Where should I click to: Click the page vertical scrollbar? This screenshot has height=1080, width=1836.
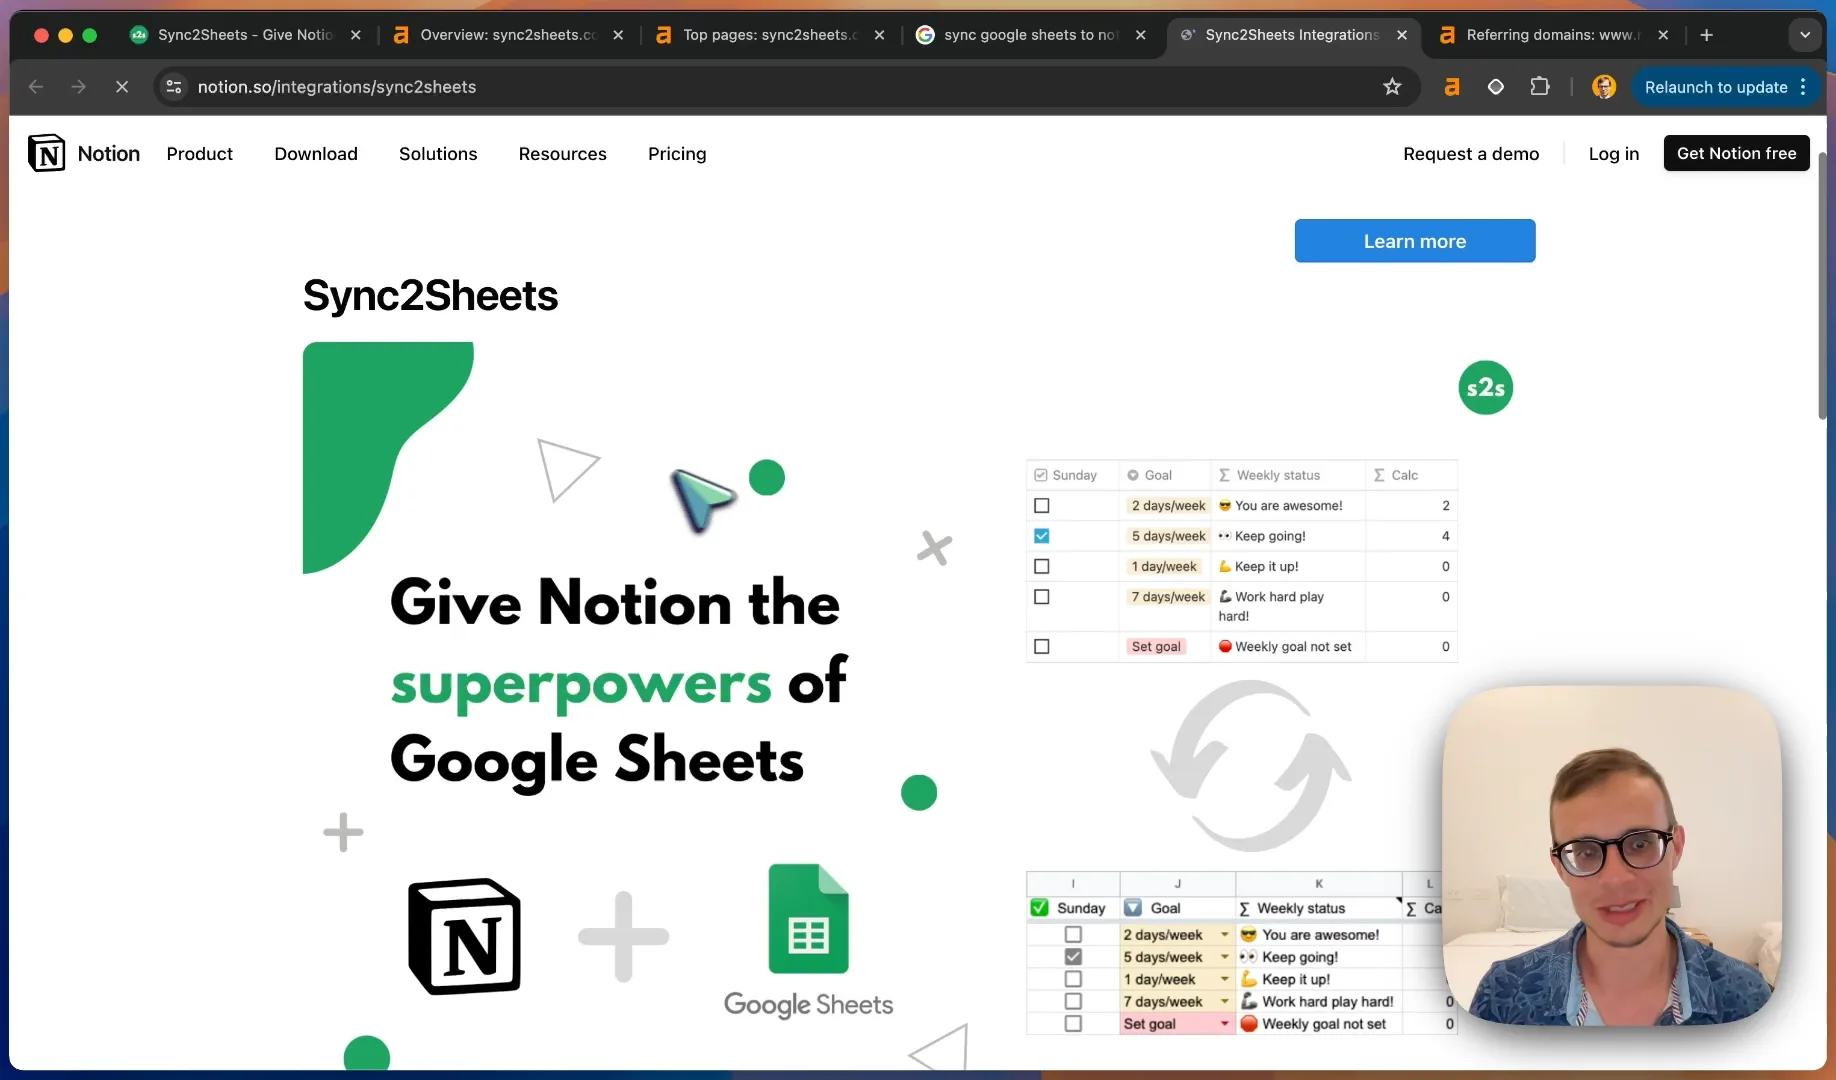click(1821, 285)
